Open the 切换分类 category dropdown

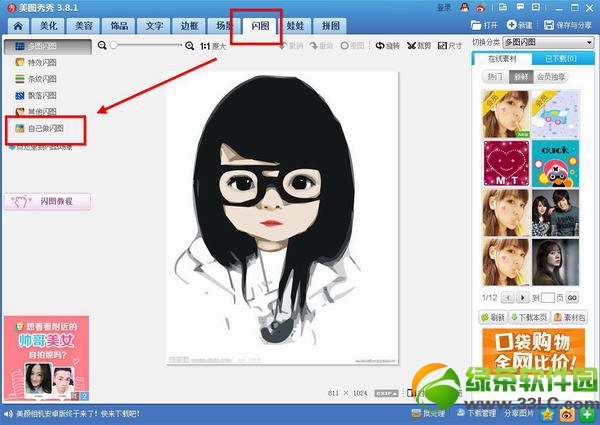[548, 42]
